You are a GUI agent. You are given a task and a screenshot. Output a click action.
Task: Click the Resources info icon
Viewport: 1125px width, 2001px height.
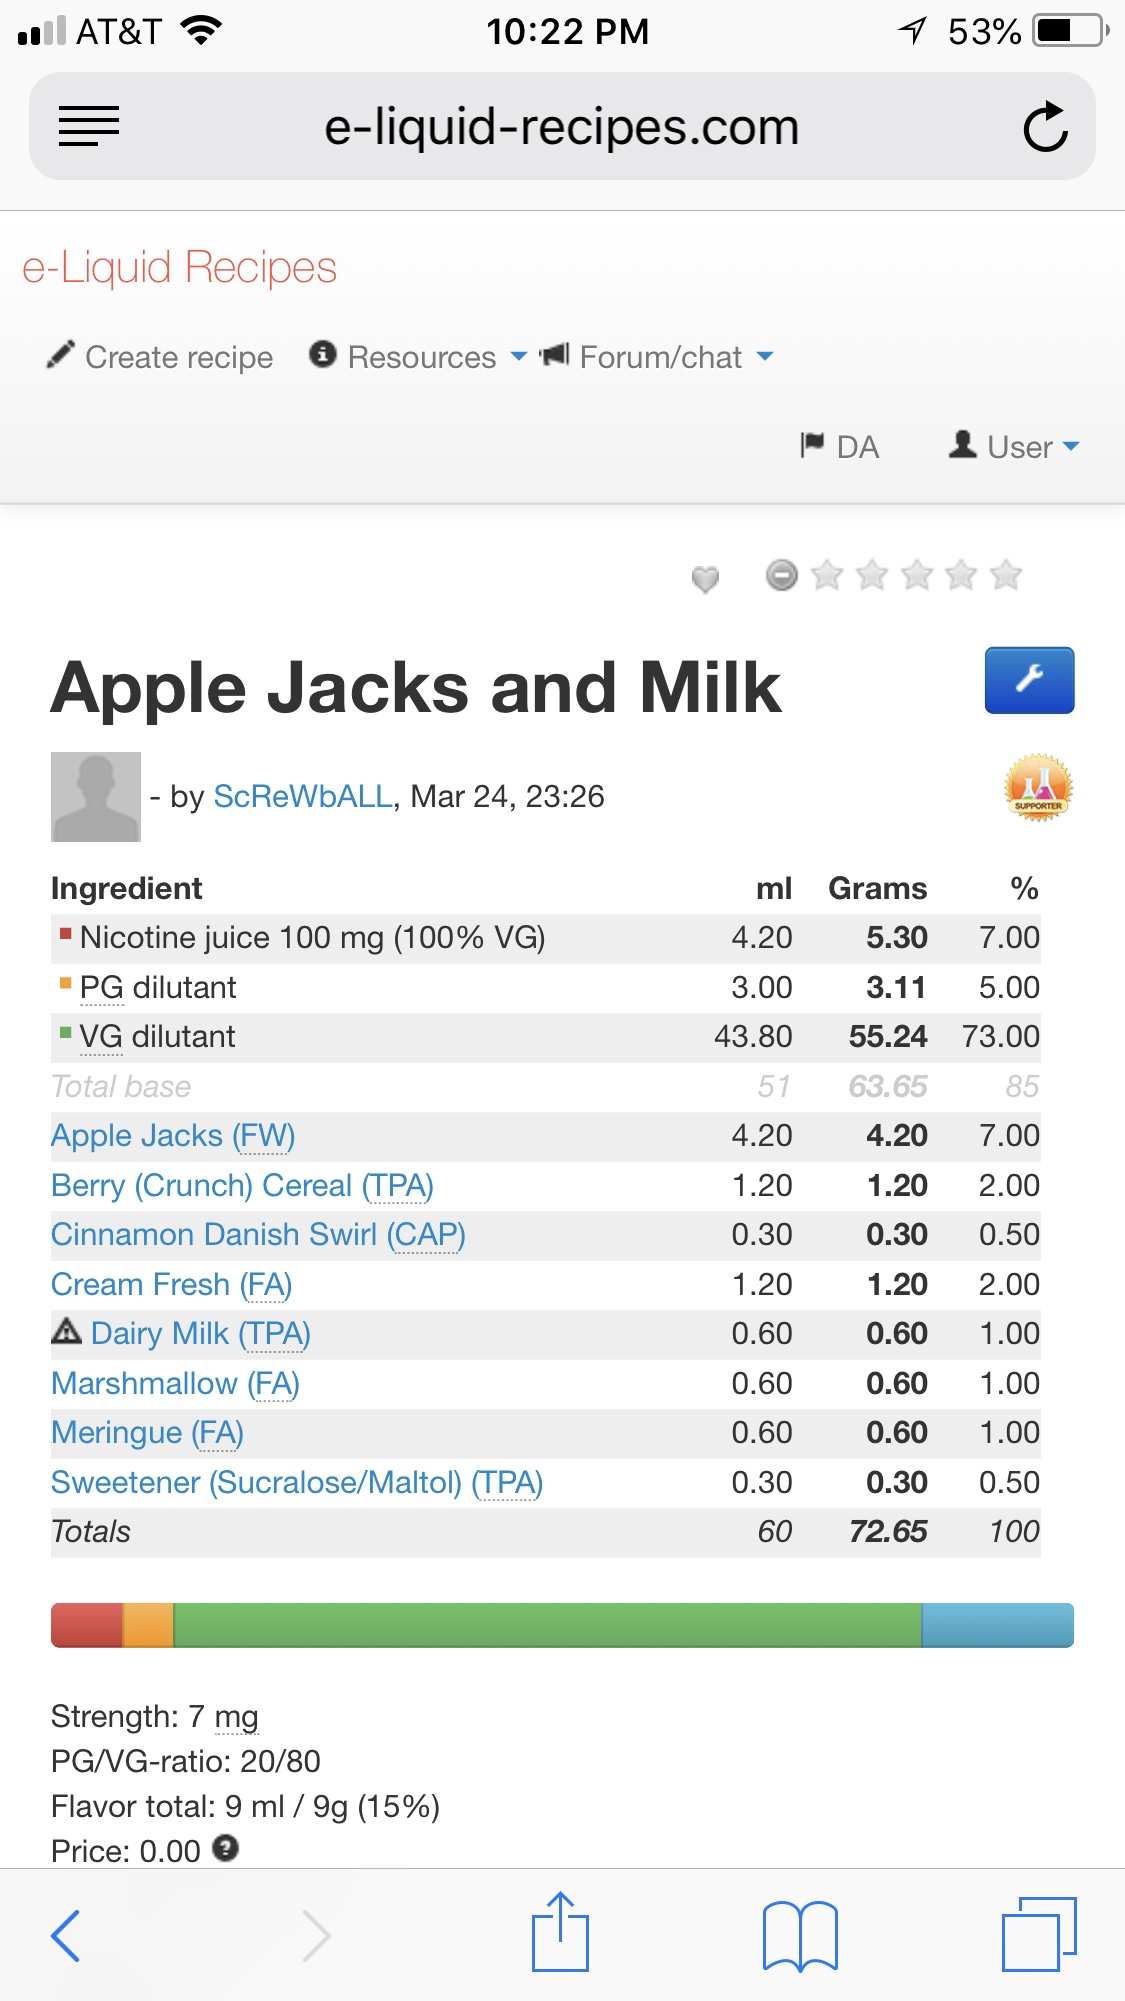point(322,355)
